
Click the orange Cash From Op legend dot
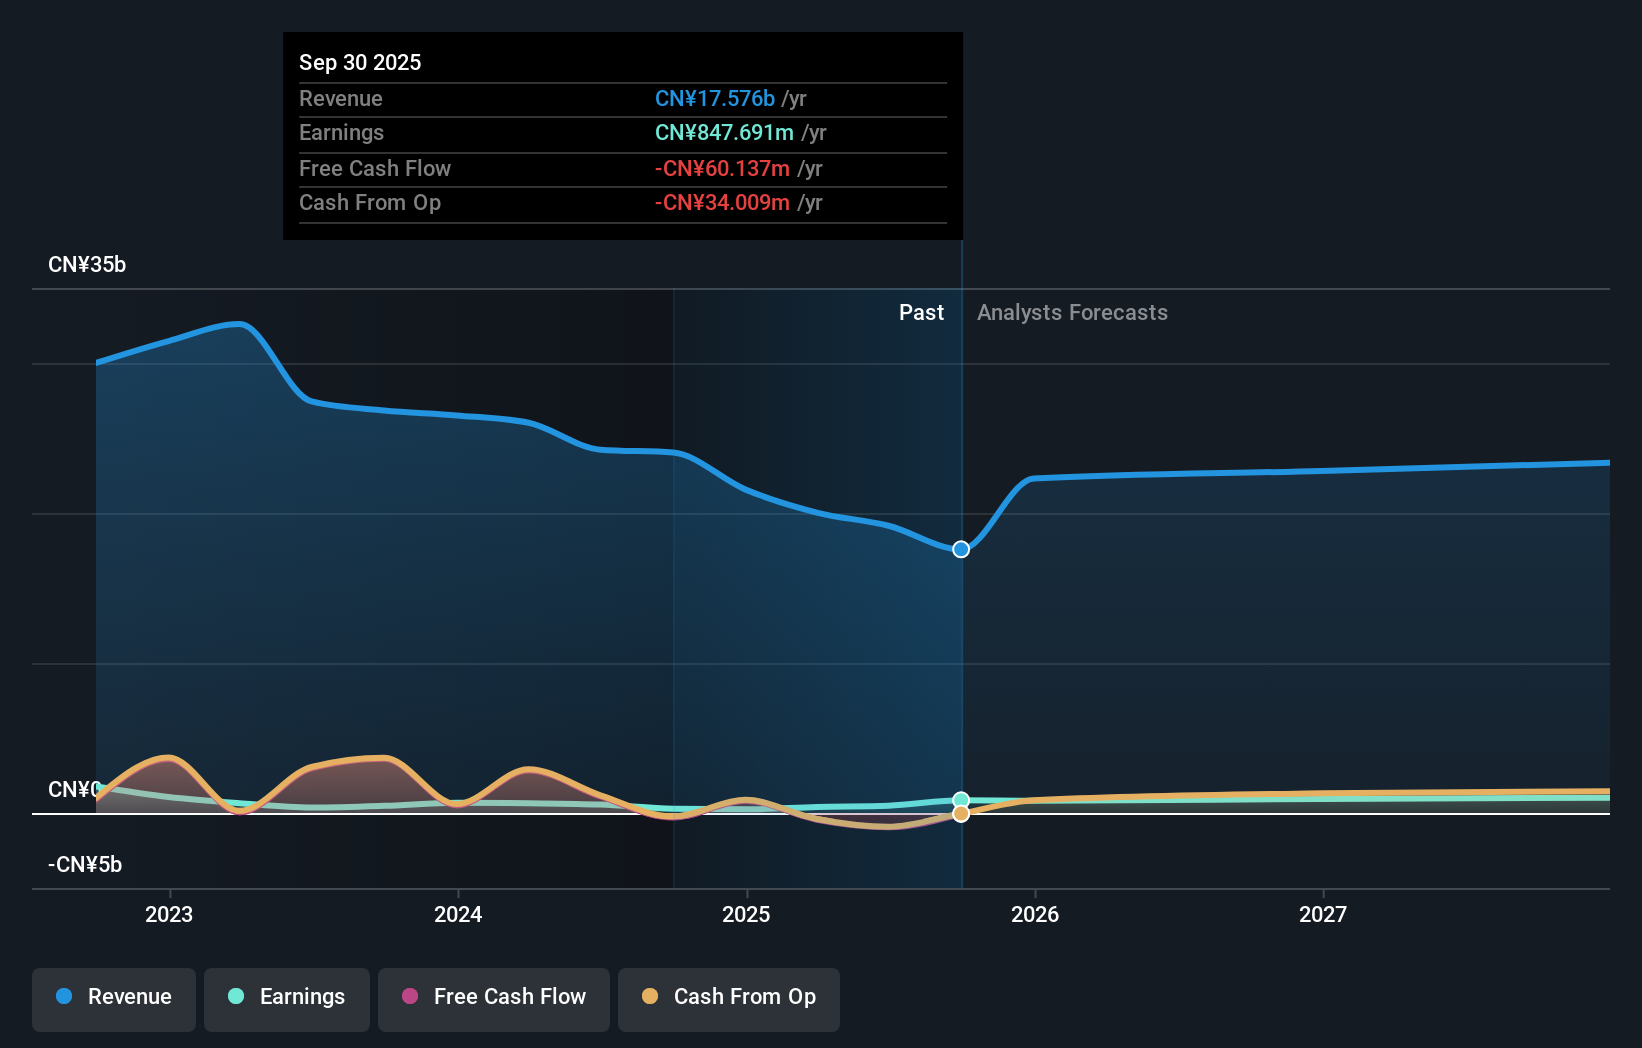[650, 996]
